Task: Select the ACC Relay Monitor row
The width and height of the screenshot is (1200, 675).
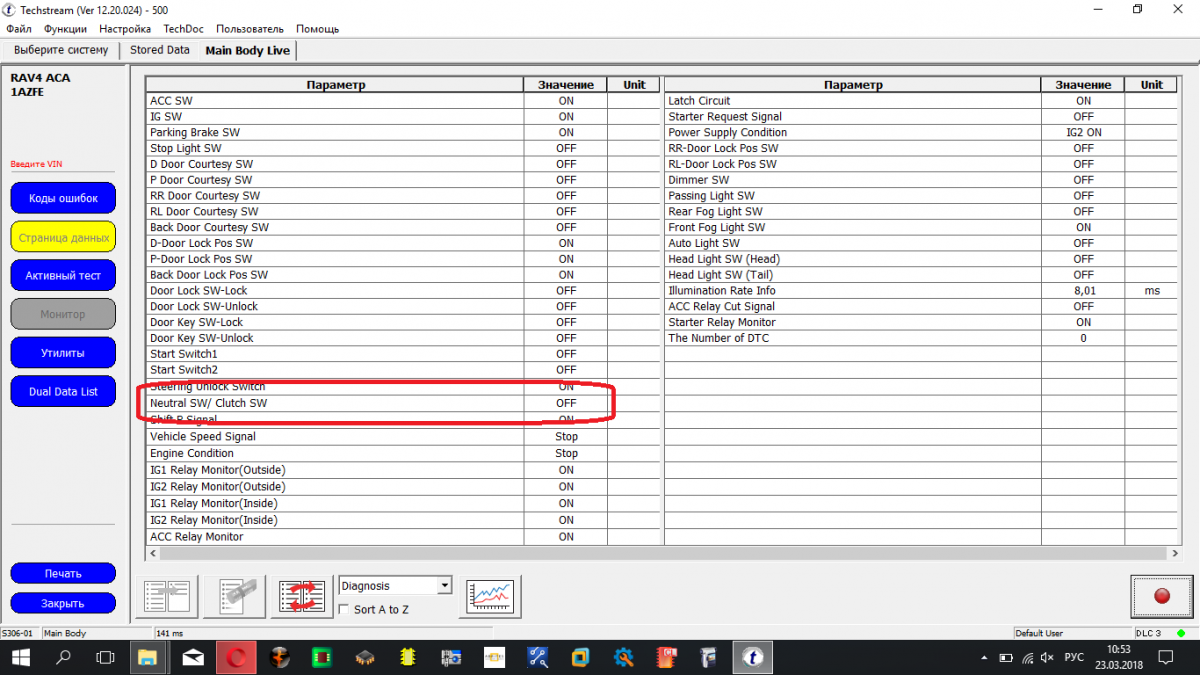Action: click(x=404, y=537)
